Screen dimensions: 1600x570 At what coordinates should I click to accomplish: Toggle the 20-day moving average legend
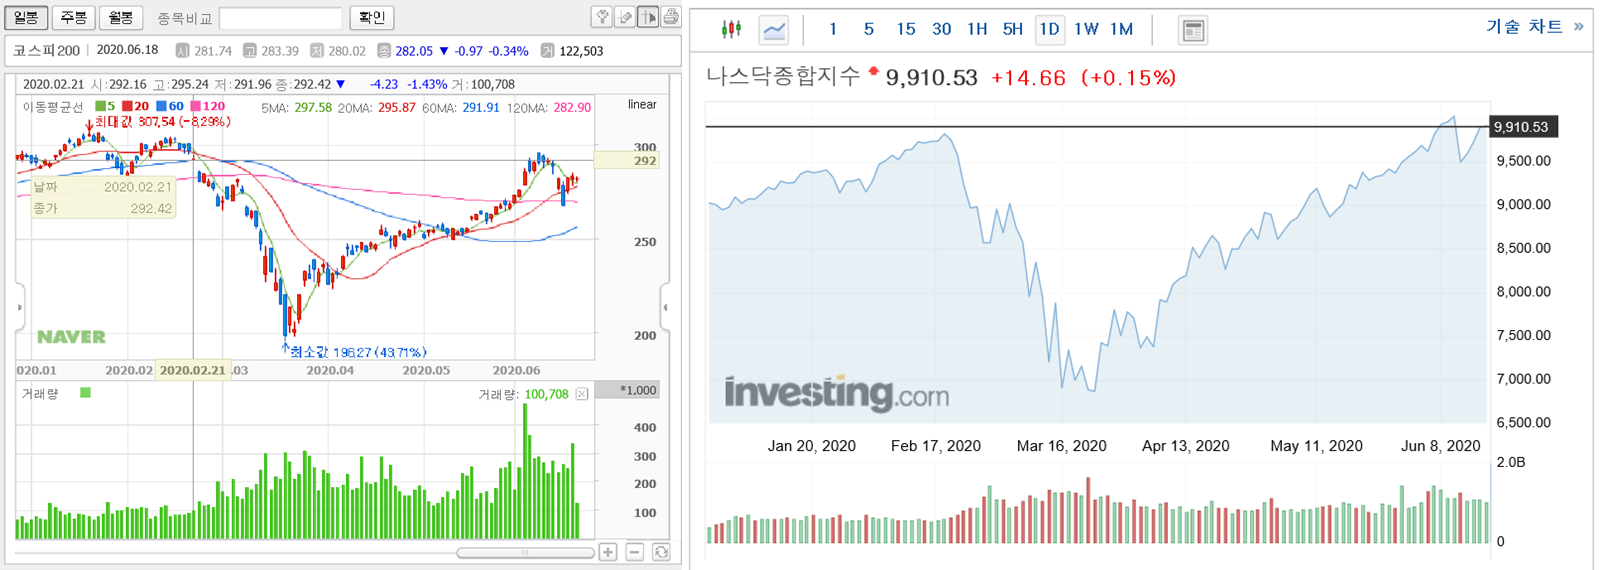135,106
